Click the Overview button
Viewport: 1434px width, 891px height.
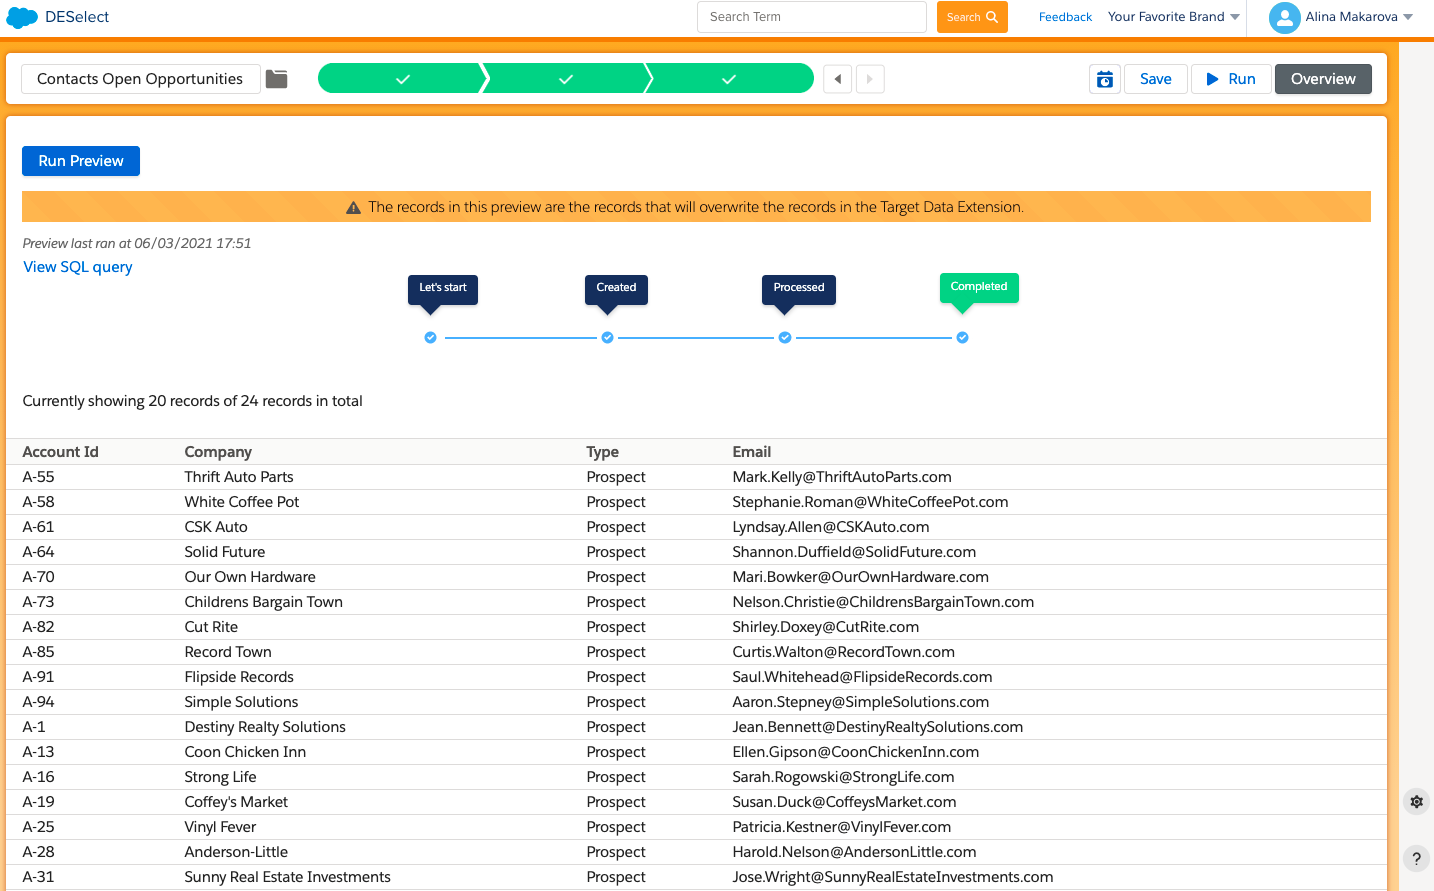pos(1322,79)
